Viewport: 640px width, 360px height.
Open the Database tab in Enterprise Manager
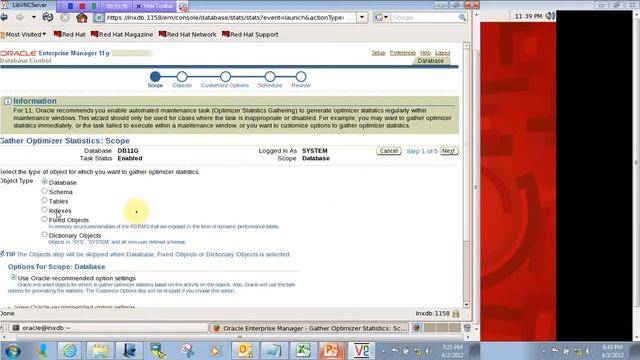tap(431, 61)
